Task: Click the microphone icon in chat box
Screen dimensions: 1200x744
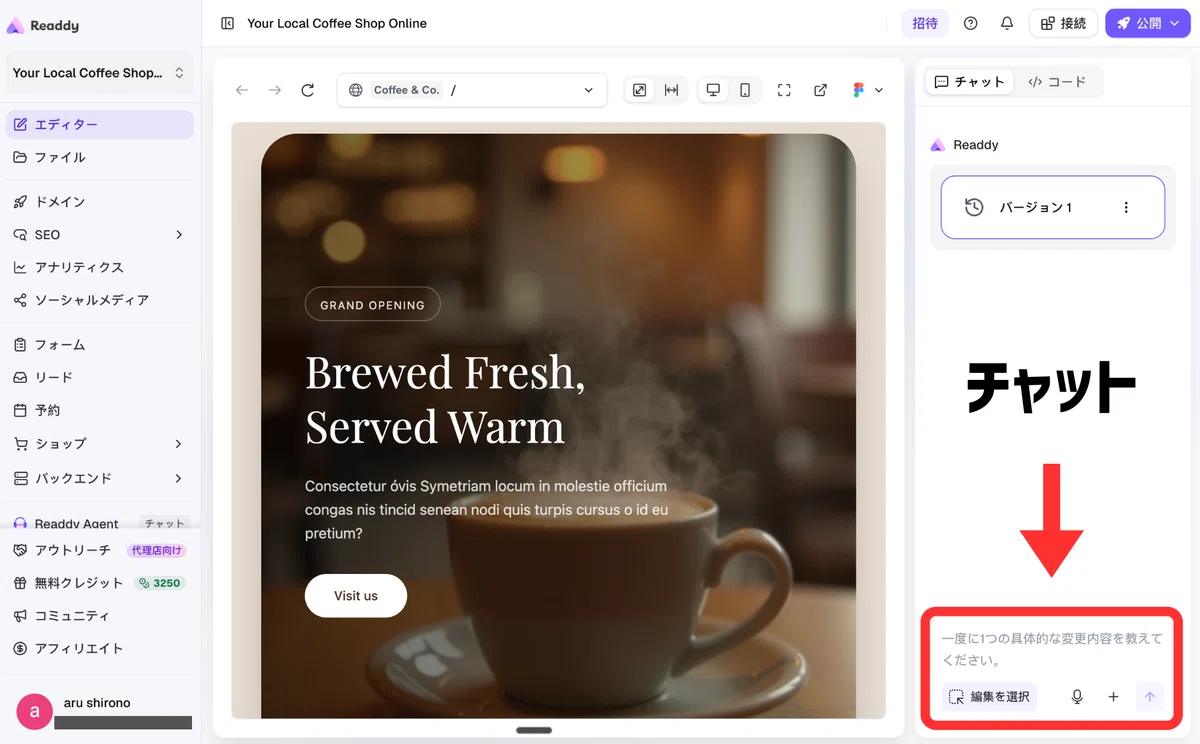Action: (1077, 697)
